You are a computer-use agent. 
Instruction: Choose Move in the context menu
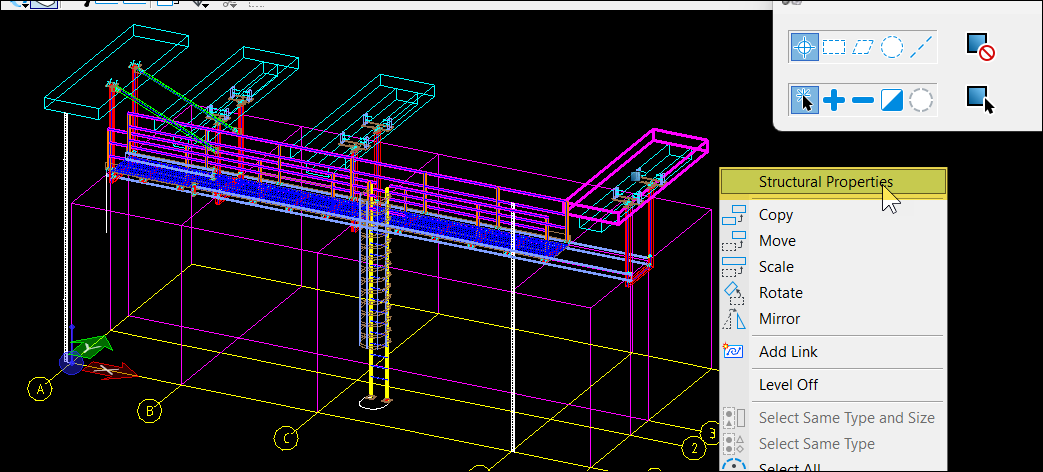[x=777, y=241]
